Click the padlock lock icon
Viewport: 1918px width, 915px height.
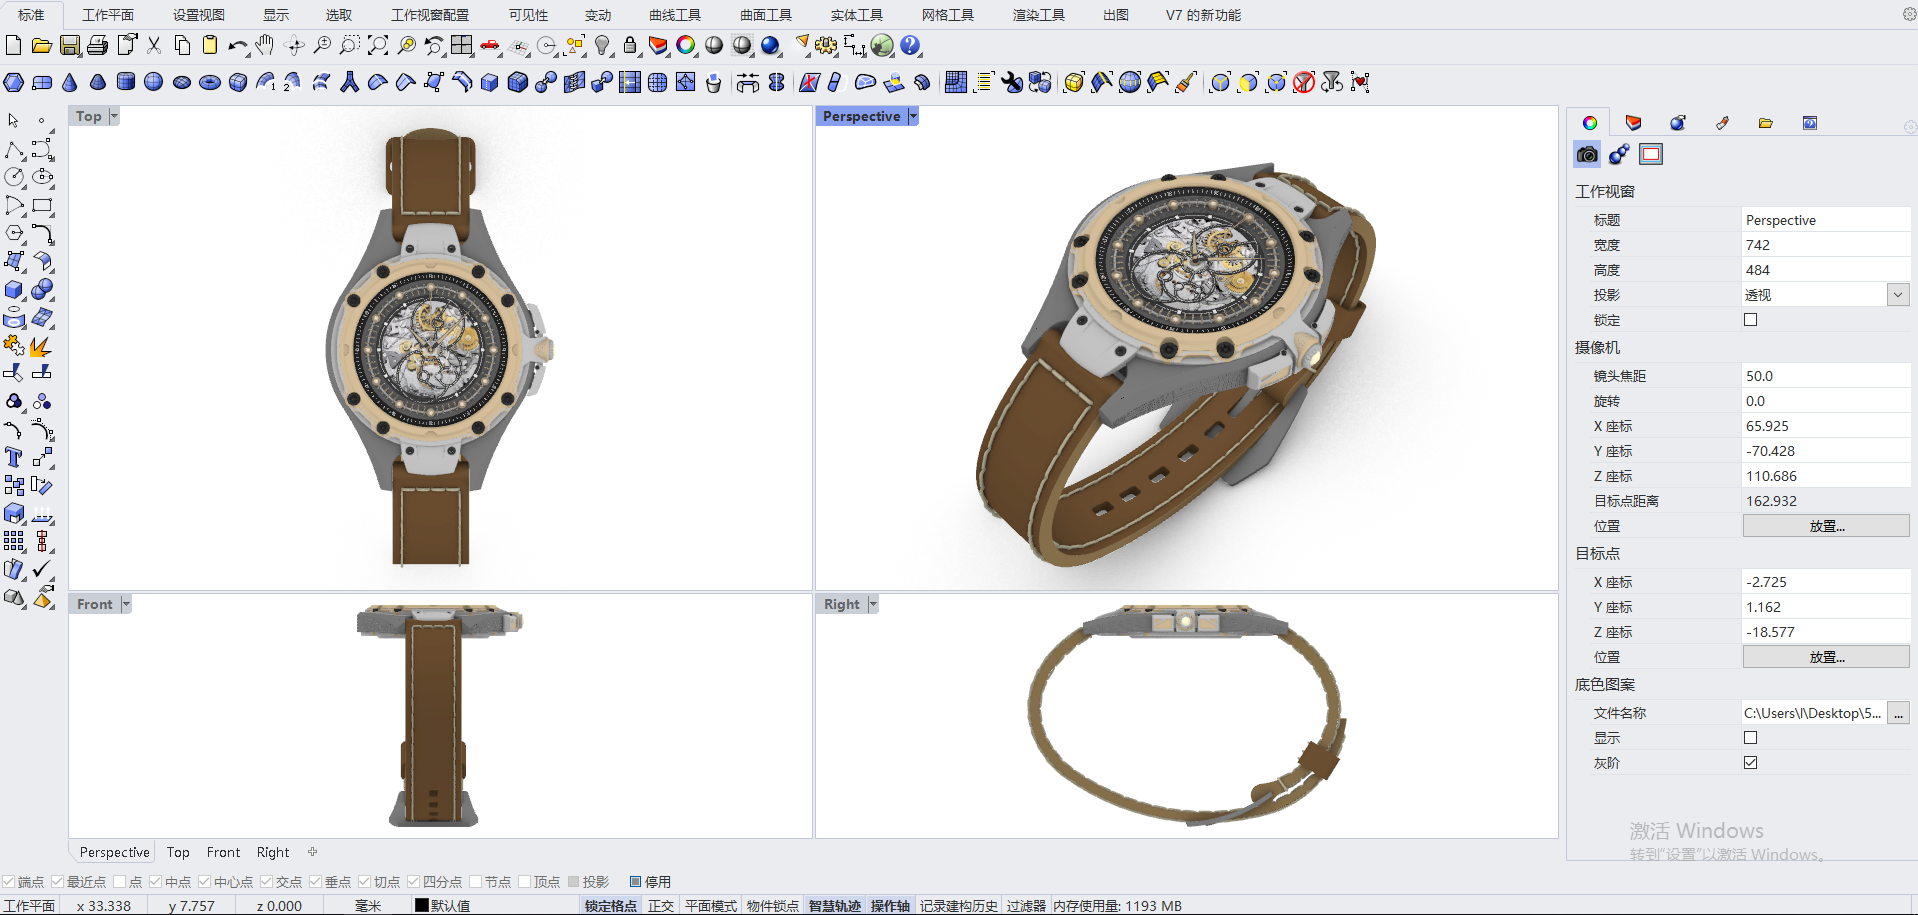630,45
